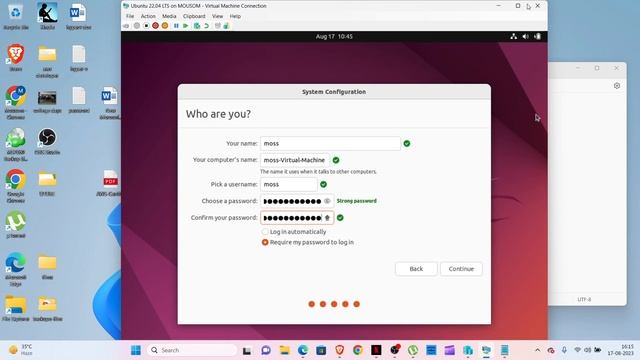Pause the virtual machine
This screenshot has height=360, width=640.
point(176,26)
